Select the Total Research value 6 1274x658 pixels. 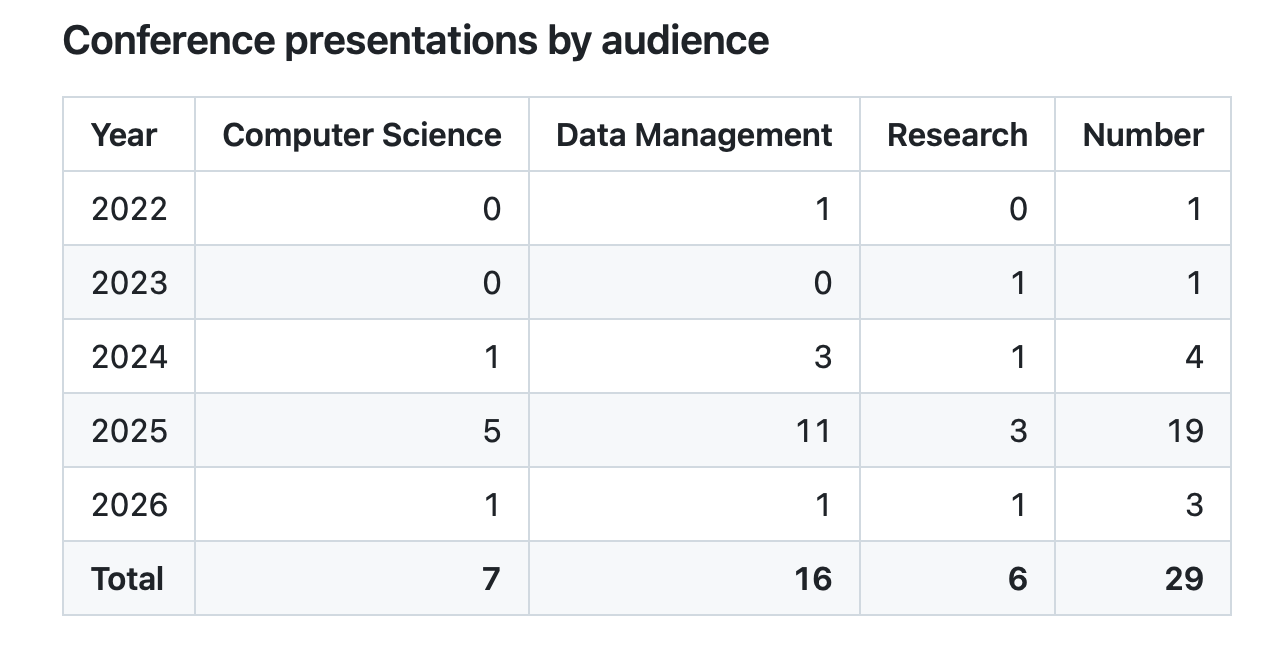(1018, 579)
